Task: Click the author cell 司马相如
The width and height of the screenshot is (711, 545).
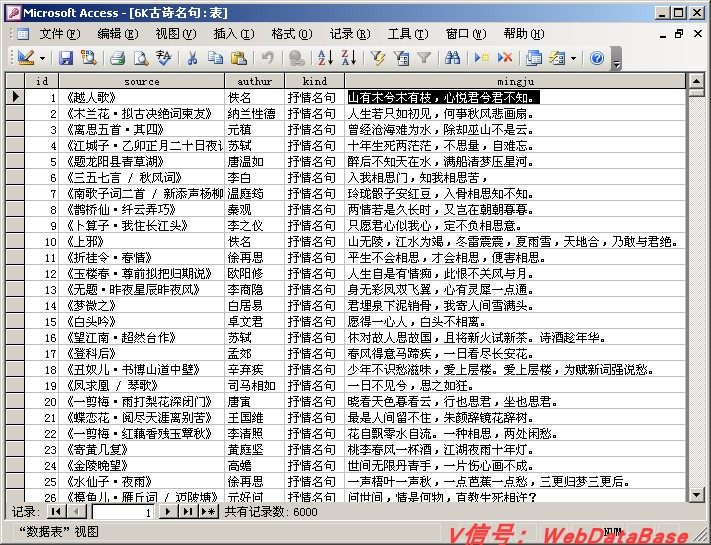Action: pyautogui.click(x=254, y=385)
